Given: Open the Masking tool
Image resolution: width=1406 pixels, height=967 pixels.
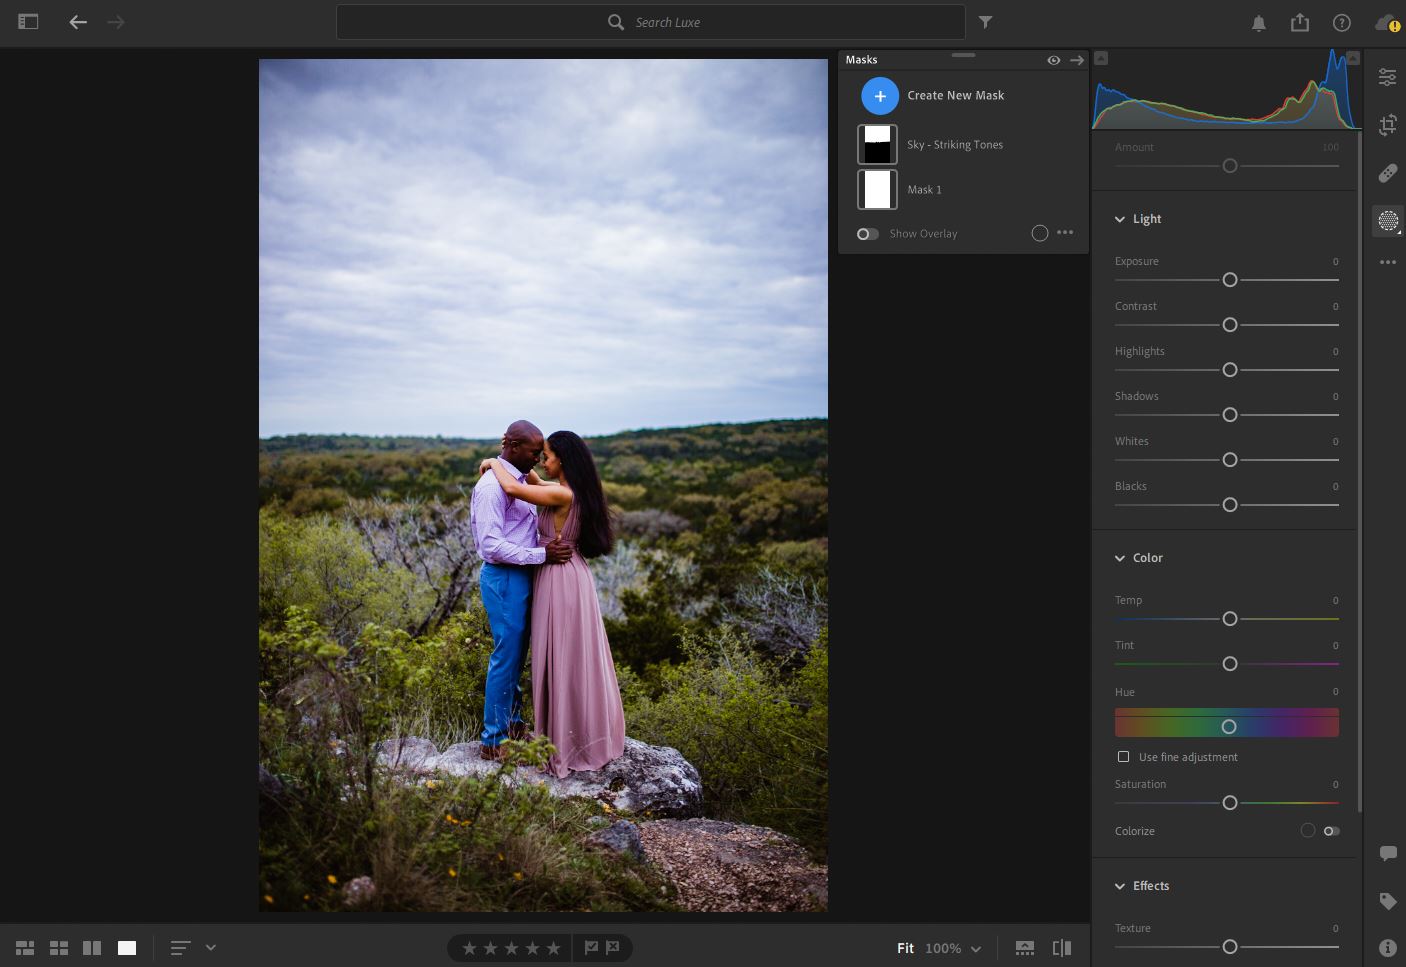Looking at the screenshot, I should 1387,221.
